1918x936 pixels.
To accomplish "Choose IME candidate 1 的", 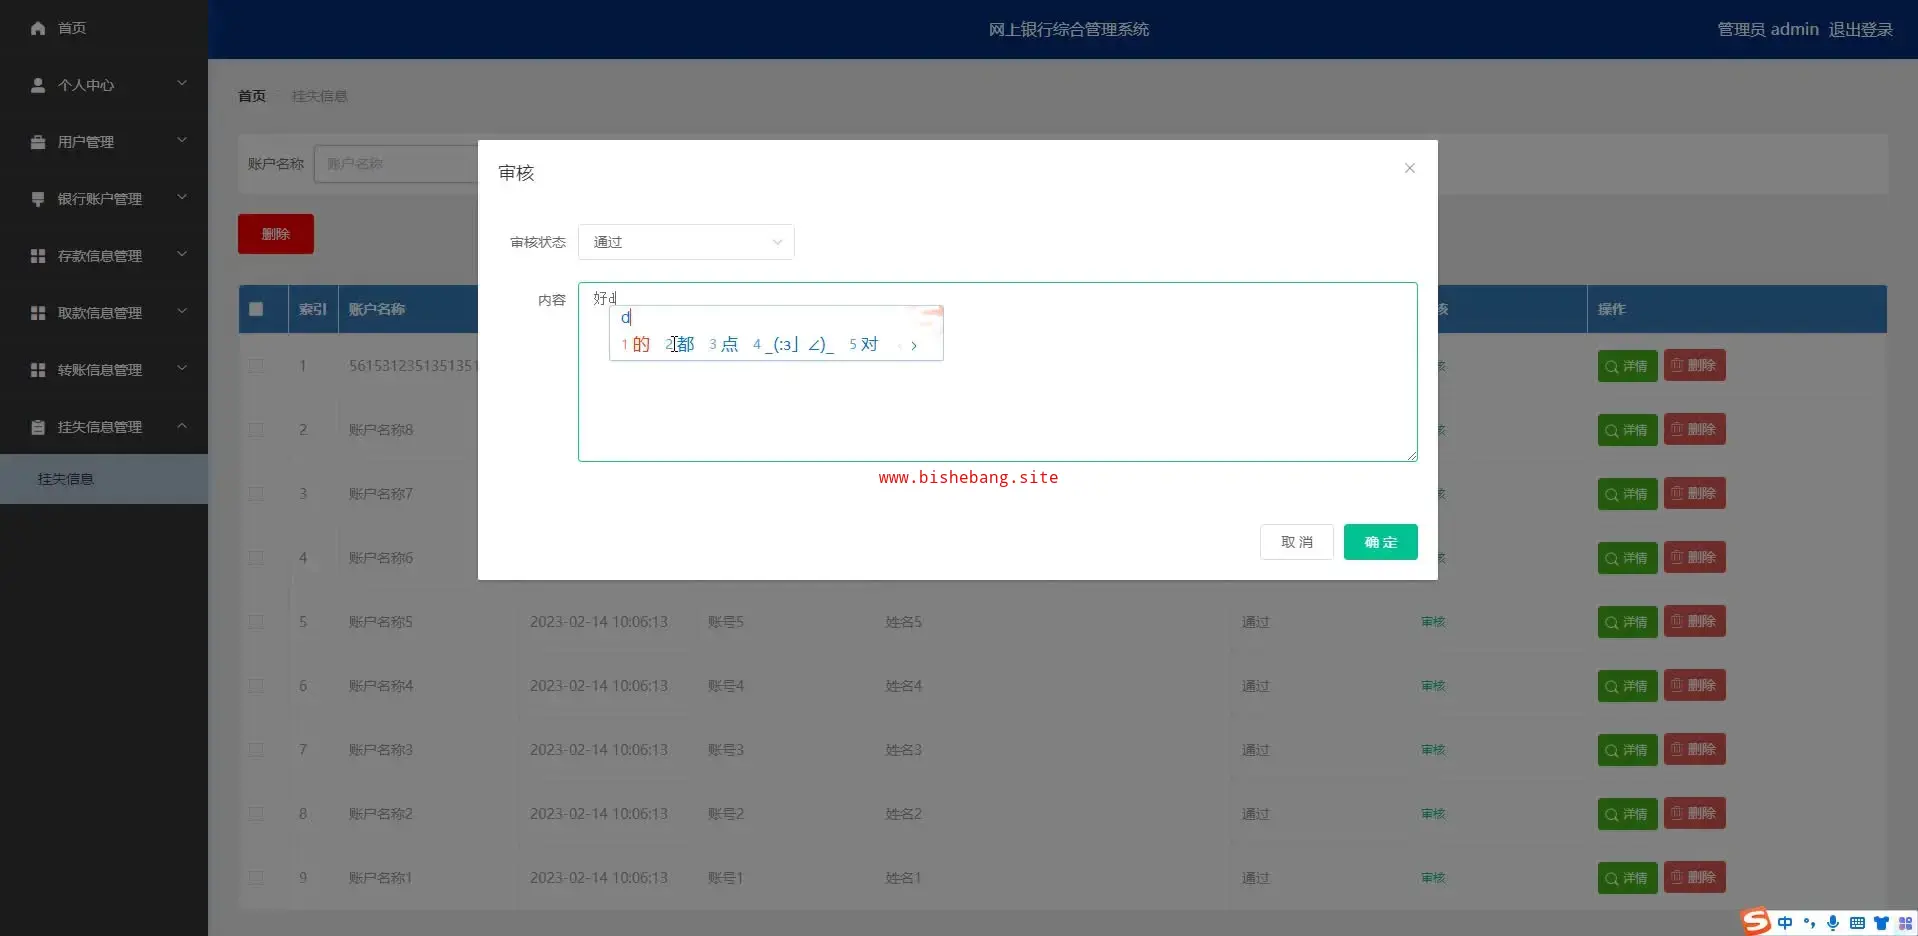I will click(x=636, y=345).
